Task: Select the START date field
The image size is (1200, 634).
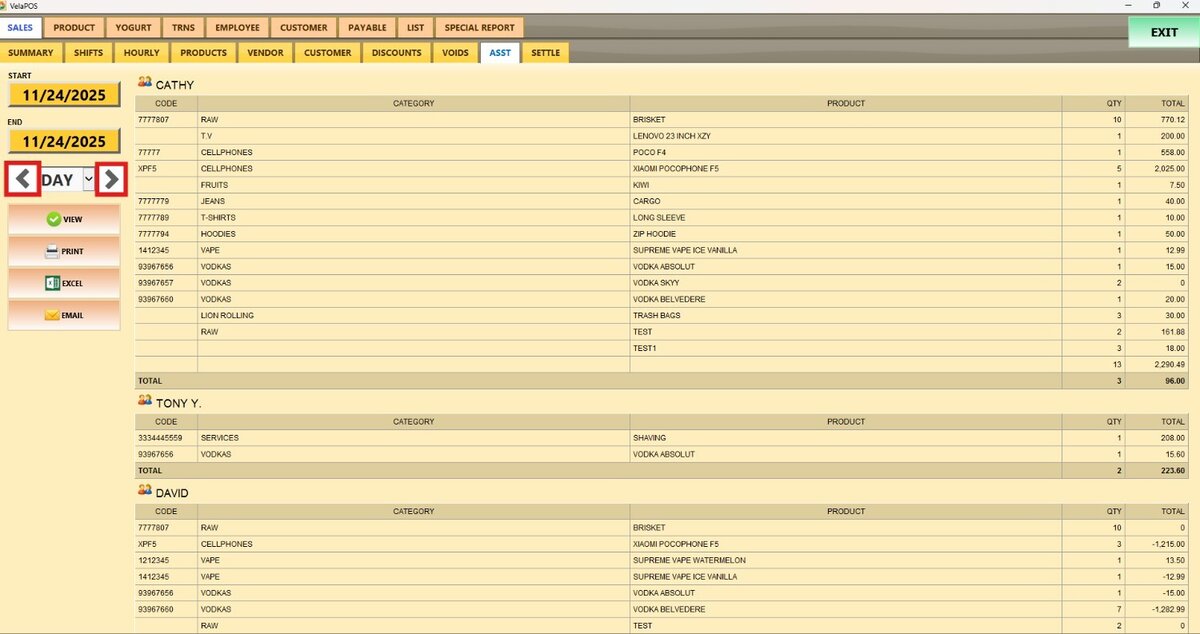Action: 64,94
